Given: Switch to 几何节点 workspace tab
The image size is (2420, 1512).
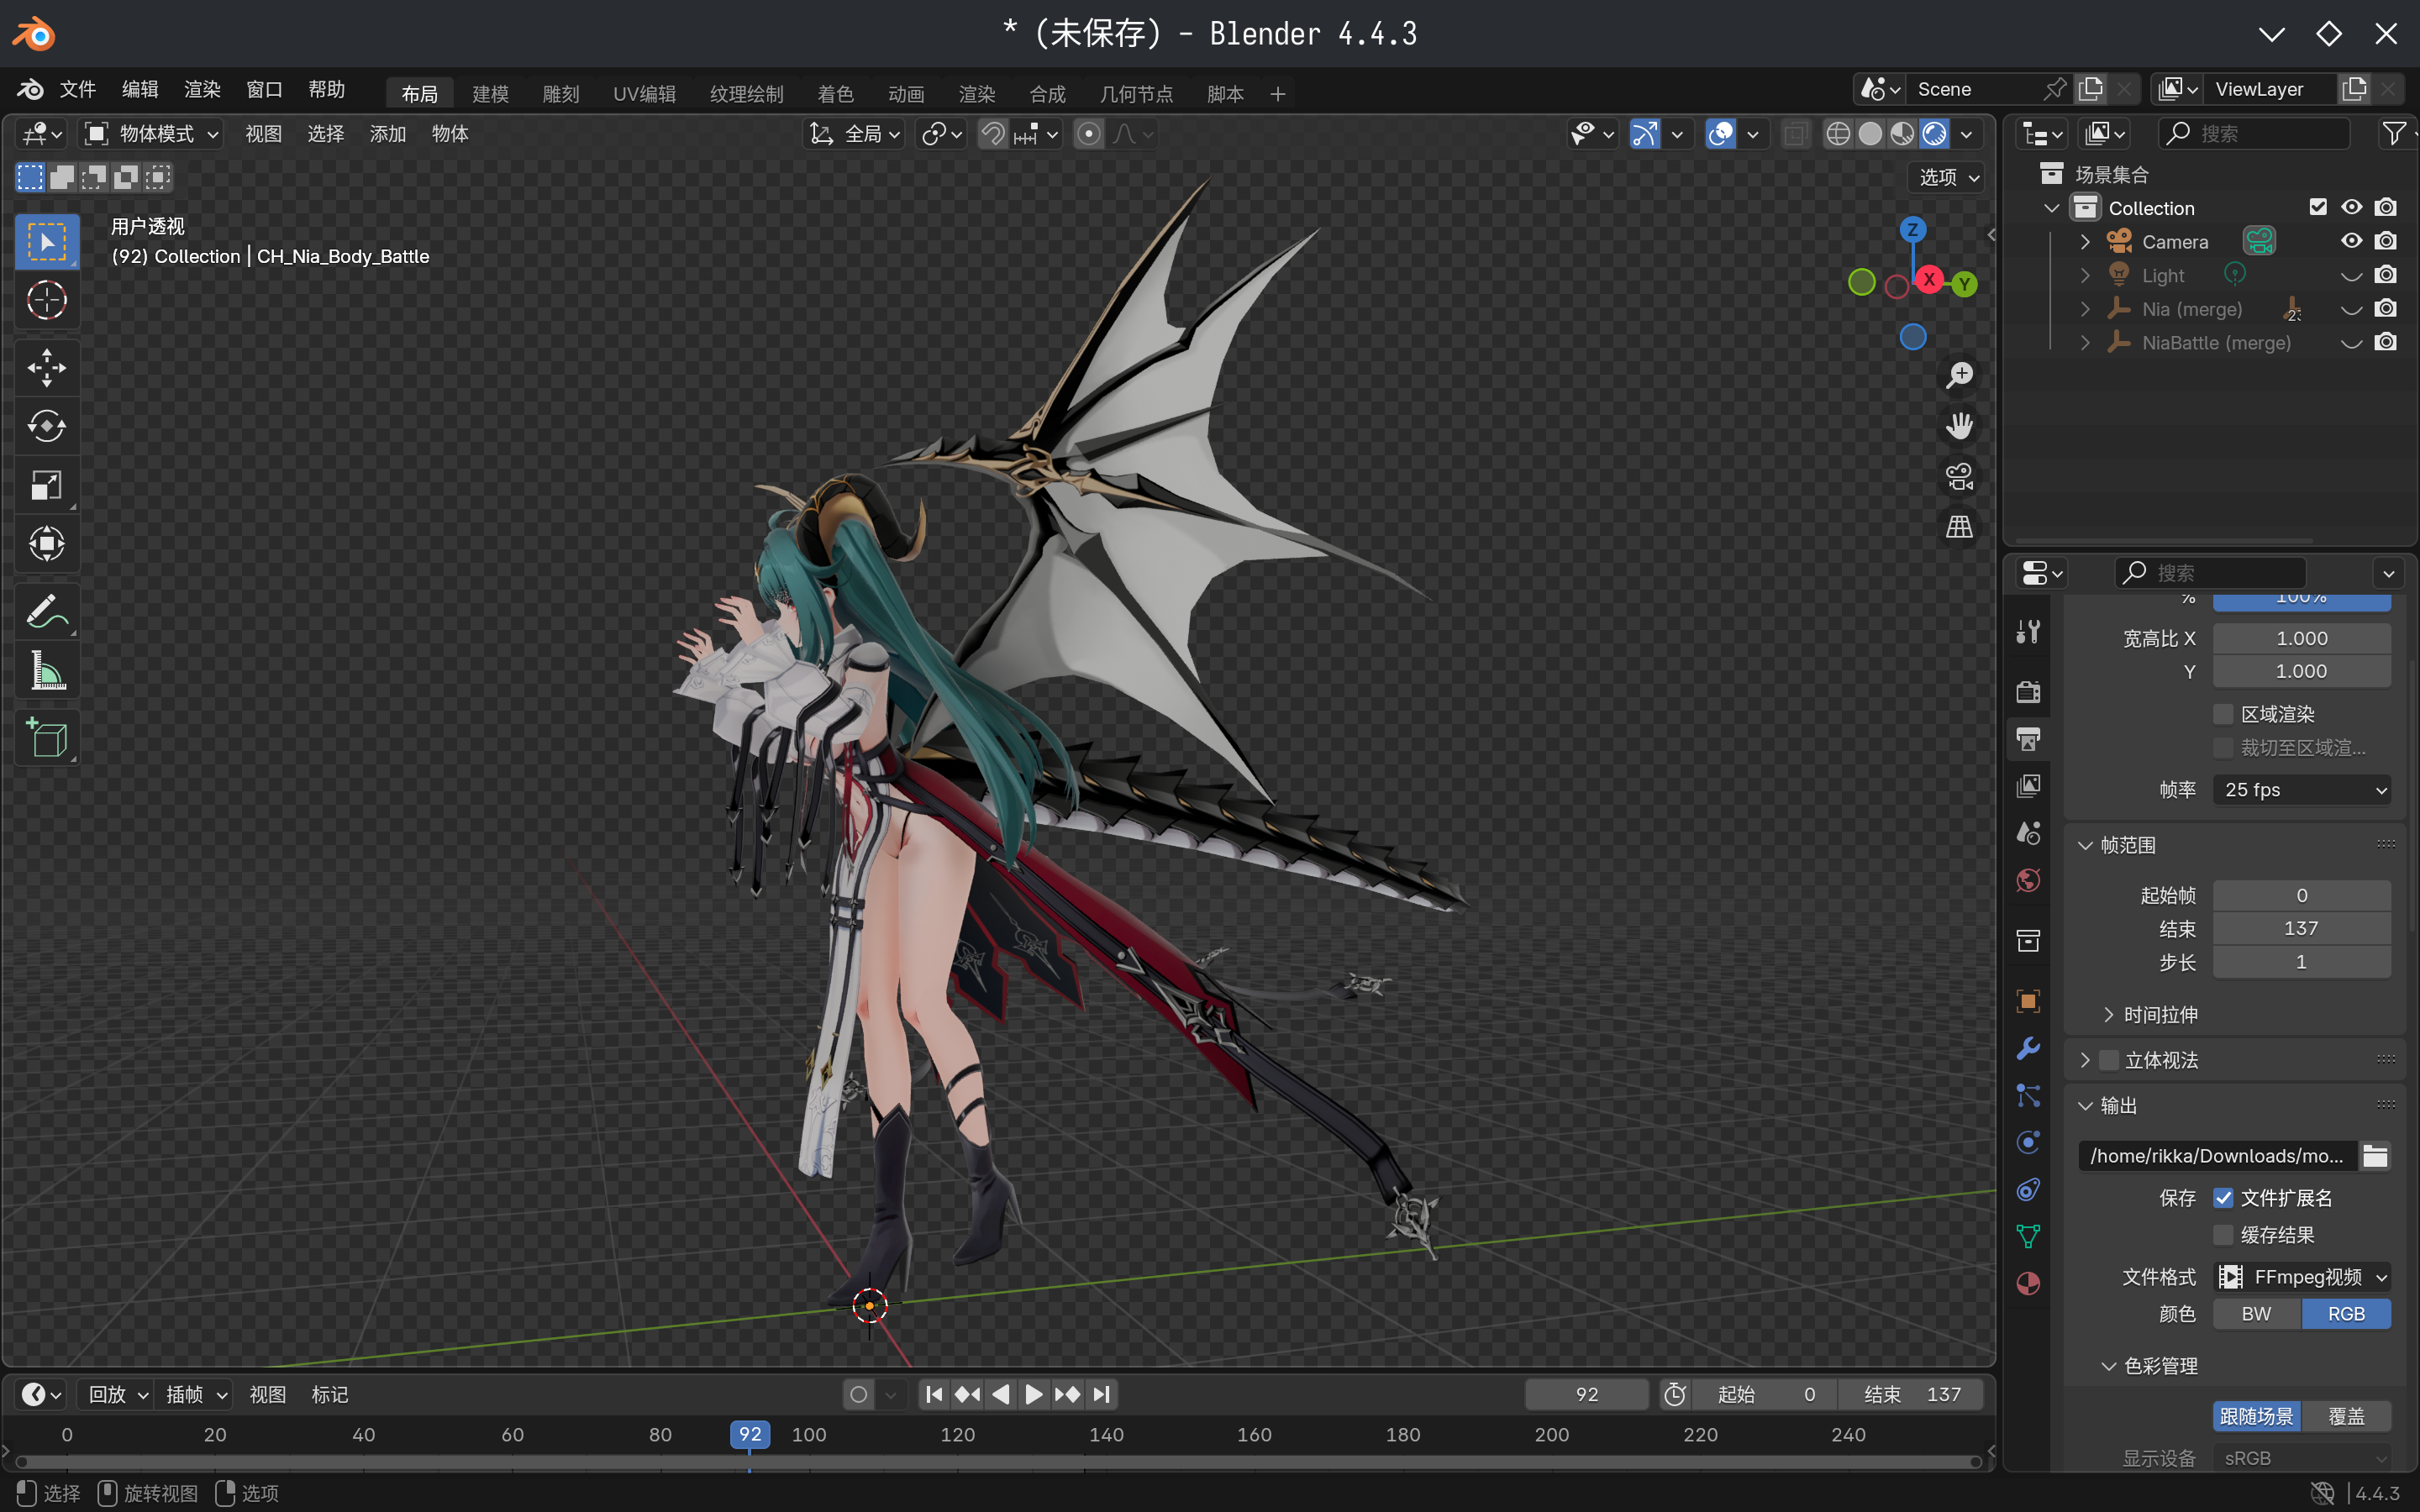Looking at the screenshot, I should tap(1136, 94).
